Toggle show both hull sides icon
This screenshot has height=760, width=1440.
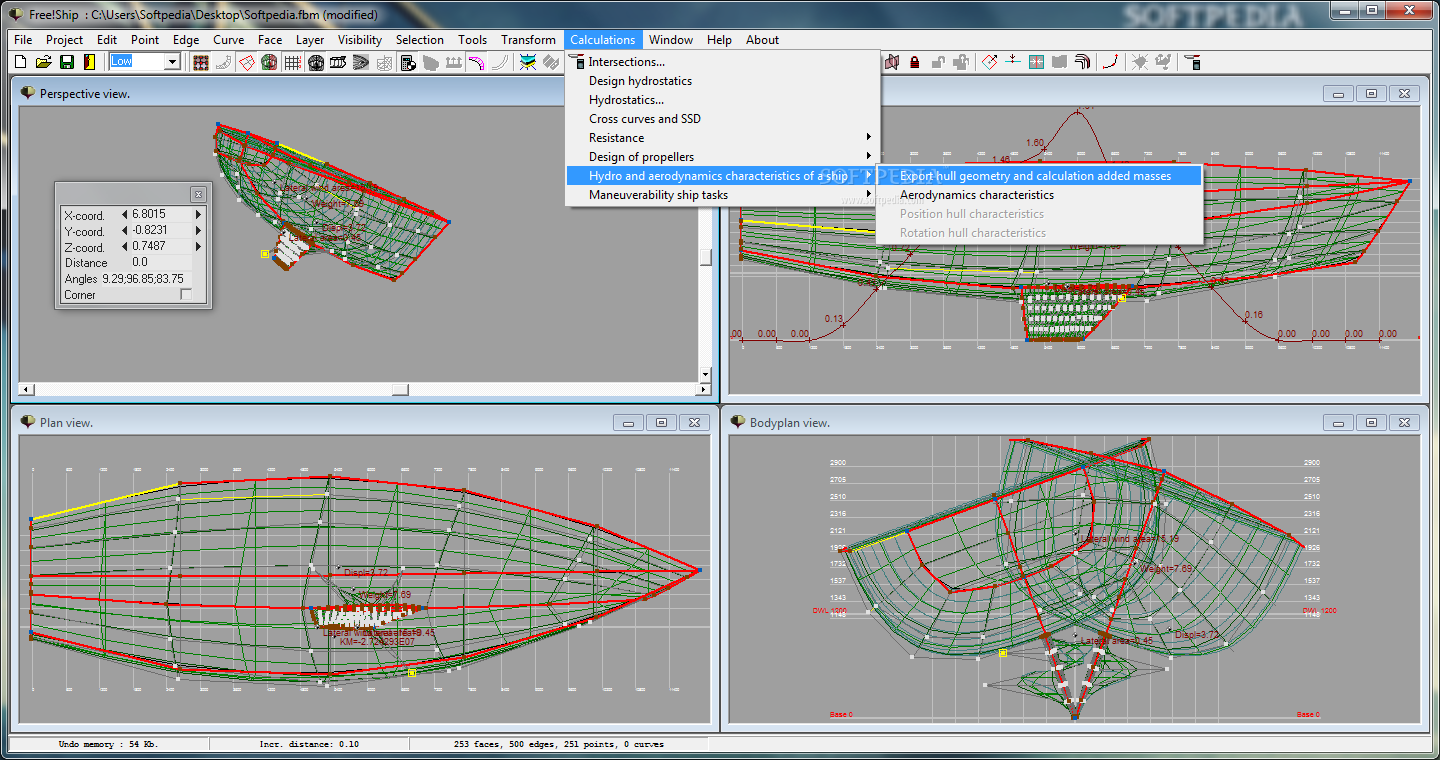tap(269, 62)
